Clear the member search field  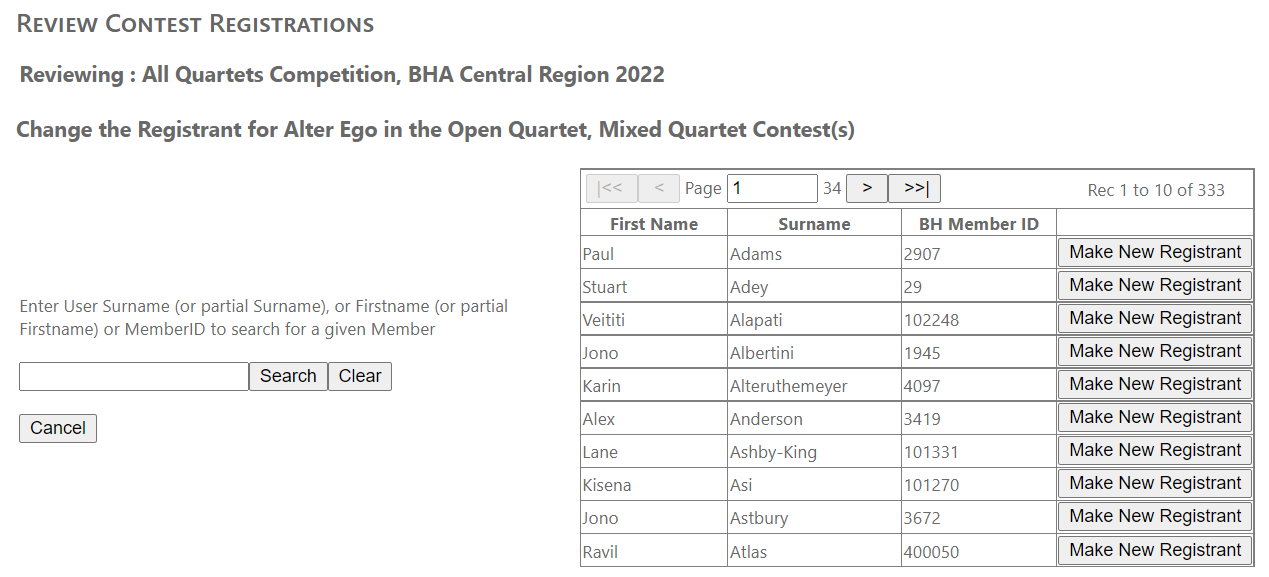pyautogui.click(x=360, y=376)
